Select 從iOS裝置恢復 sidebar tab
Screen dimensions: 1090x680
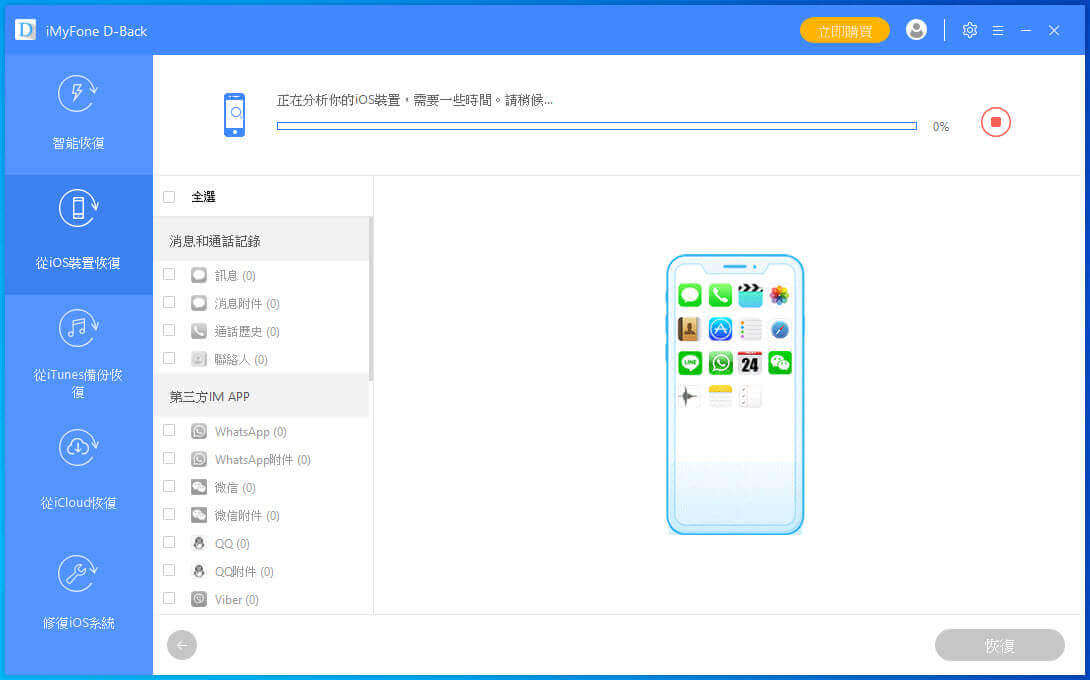79,234
